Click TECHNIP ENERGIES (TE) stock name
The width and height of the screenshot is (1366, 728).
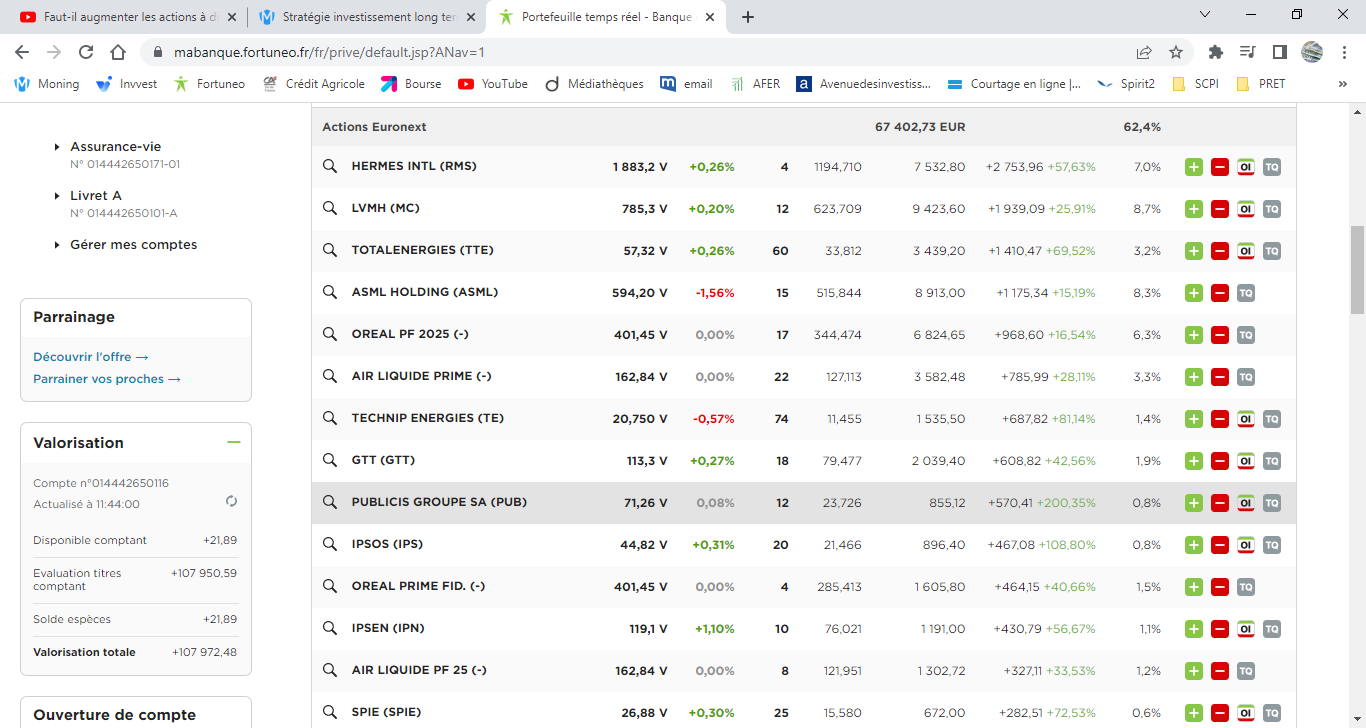[427, 419]
